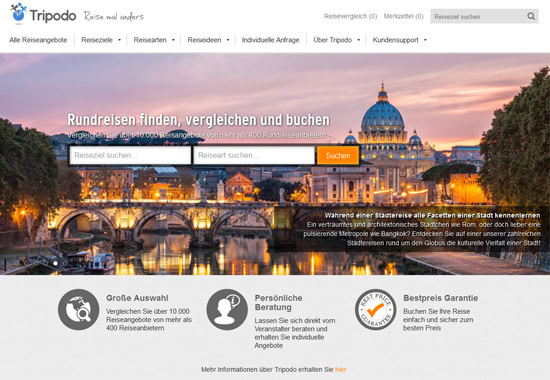Screen dimensions: 550x380
Task: Click the 'Während einer Städtereise' caption heading
Action: click(x=432, y=215)
